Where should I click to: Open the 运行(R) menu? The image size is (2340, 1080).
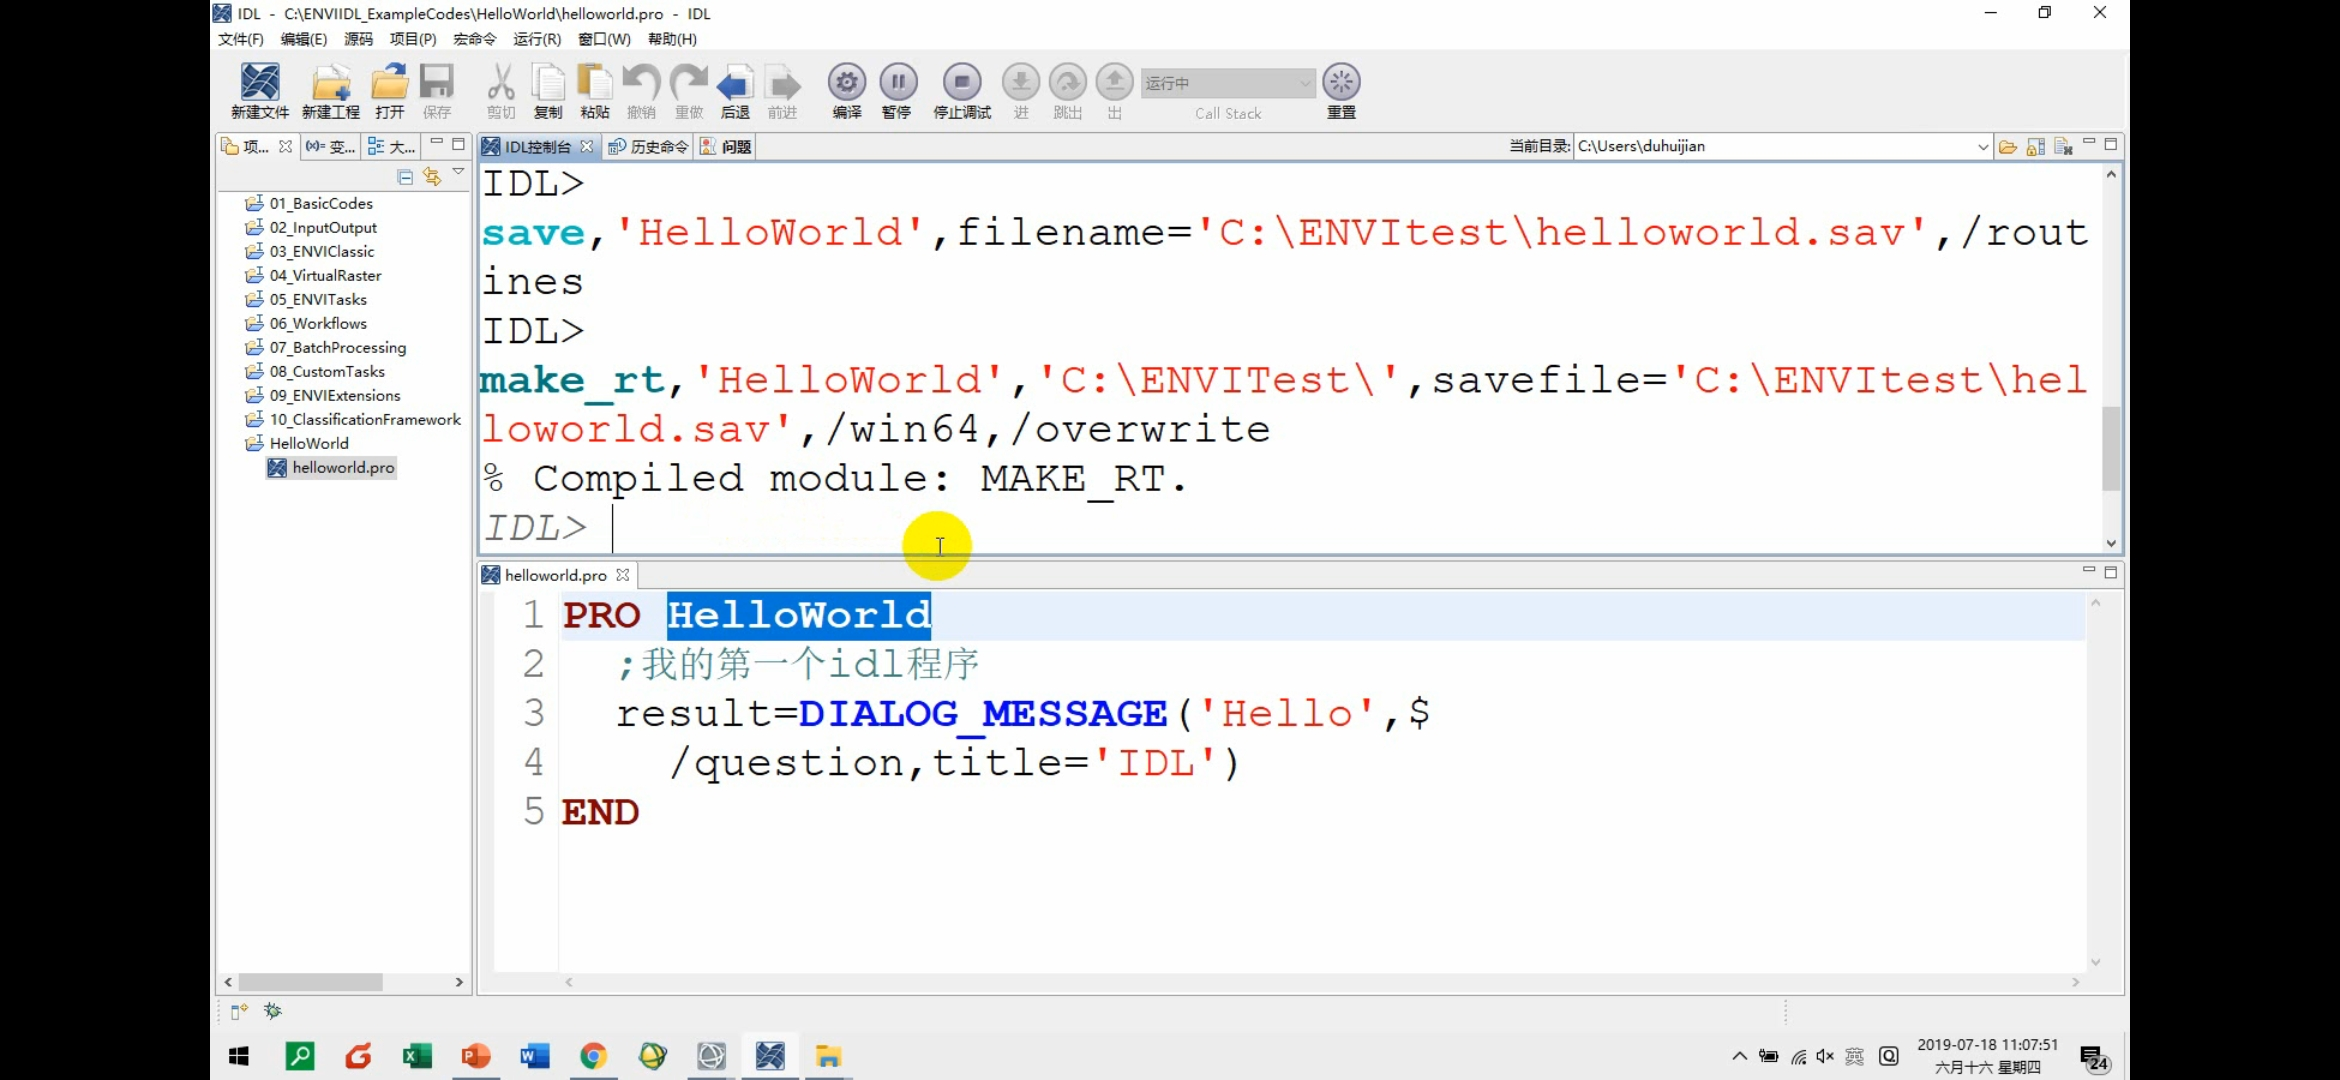pos(536,39)
